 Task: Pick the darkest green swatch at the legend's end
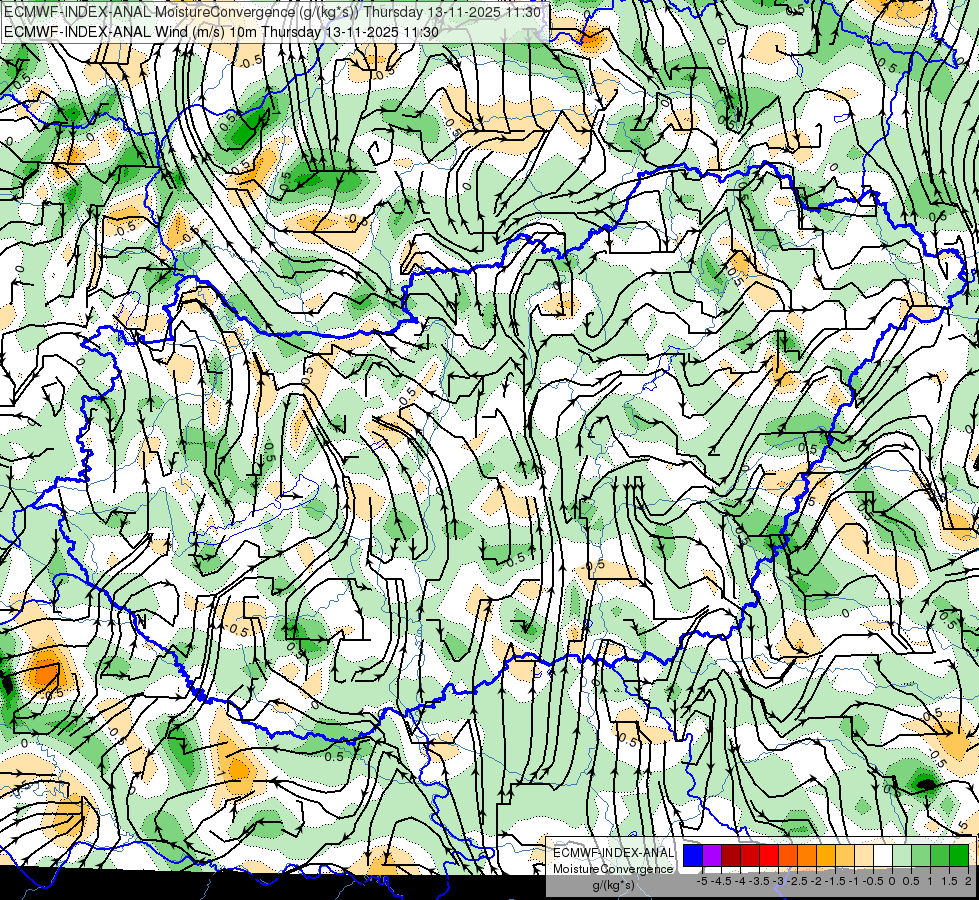pos(959,855)
